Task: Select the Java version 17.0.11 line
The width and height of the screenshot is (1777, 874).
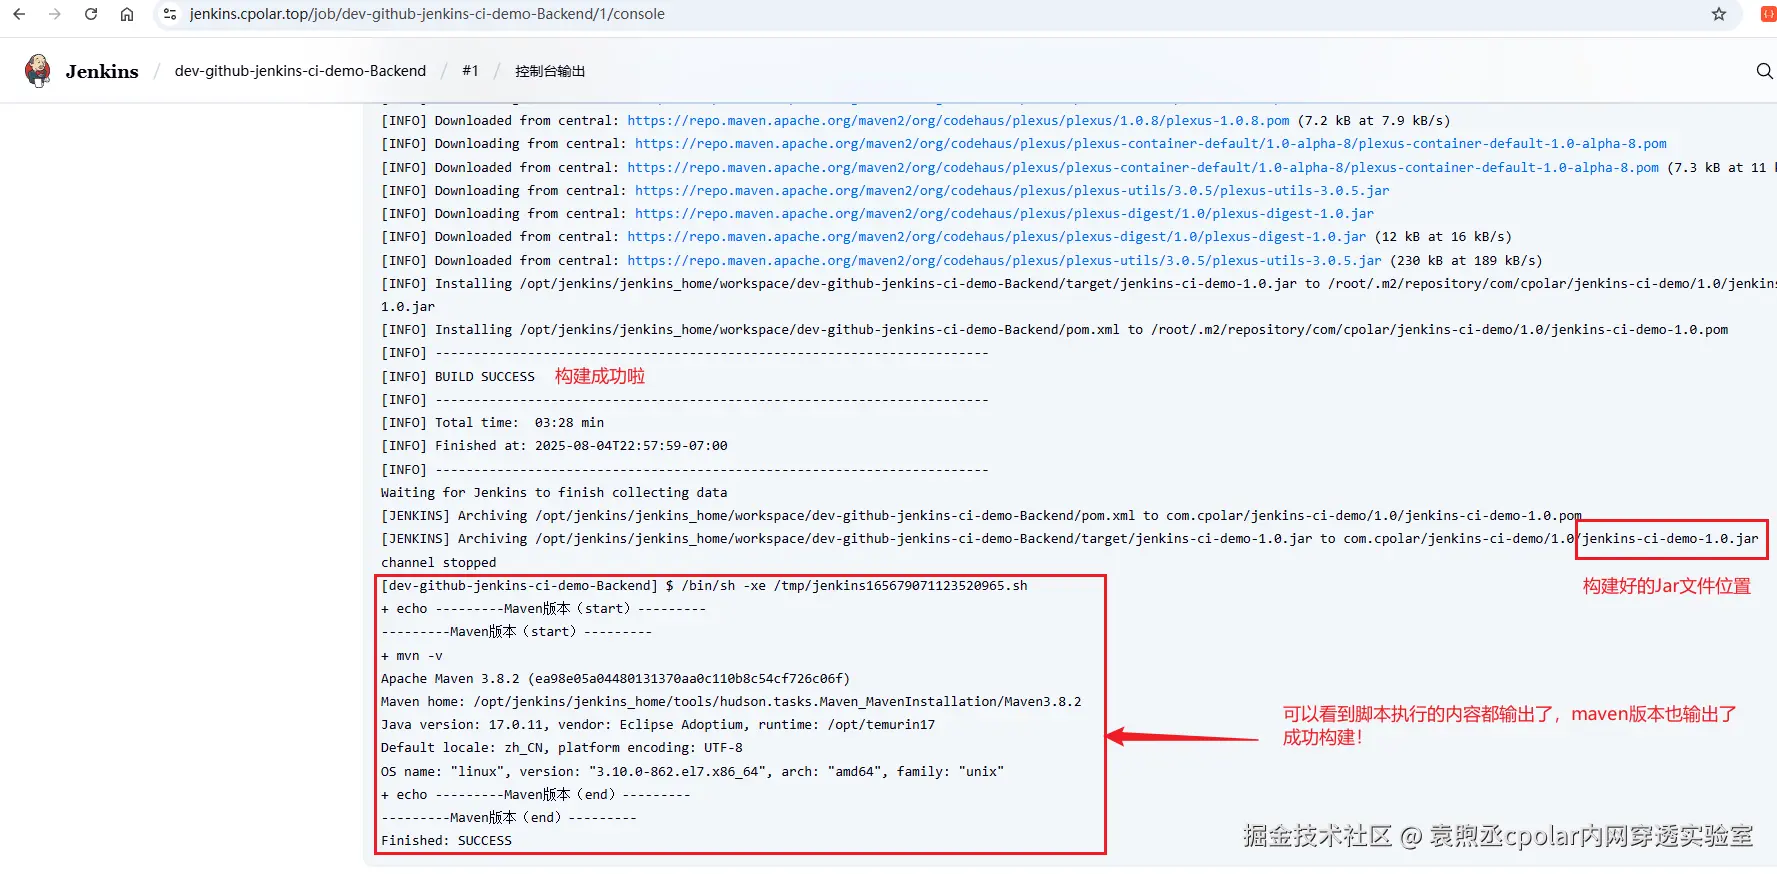Action: click(x=658, y=725)
